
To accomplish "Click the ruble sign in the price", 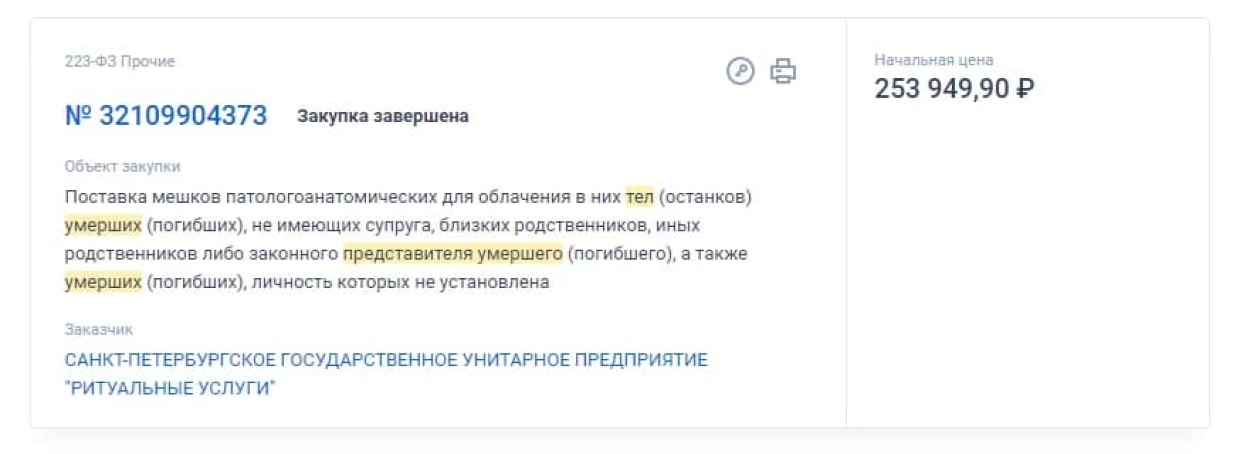I will [1024, 89].
